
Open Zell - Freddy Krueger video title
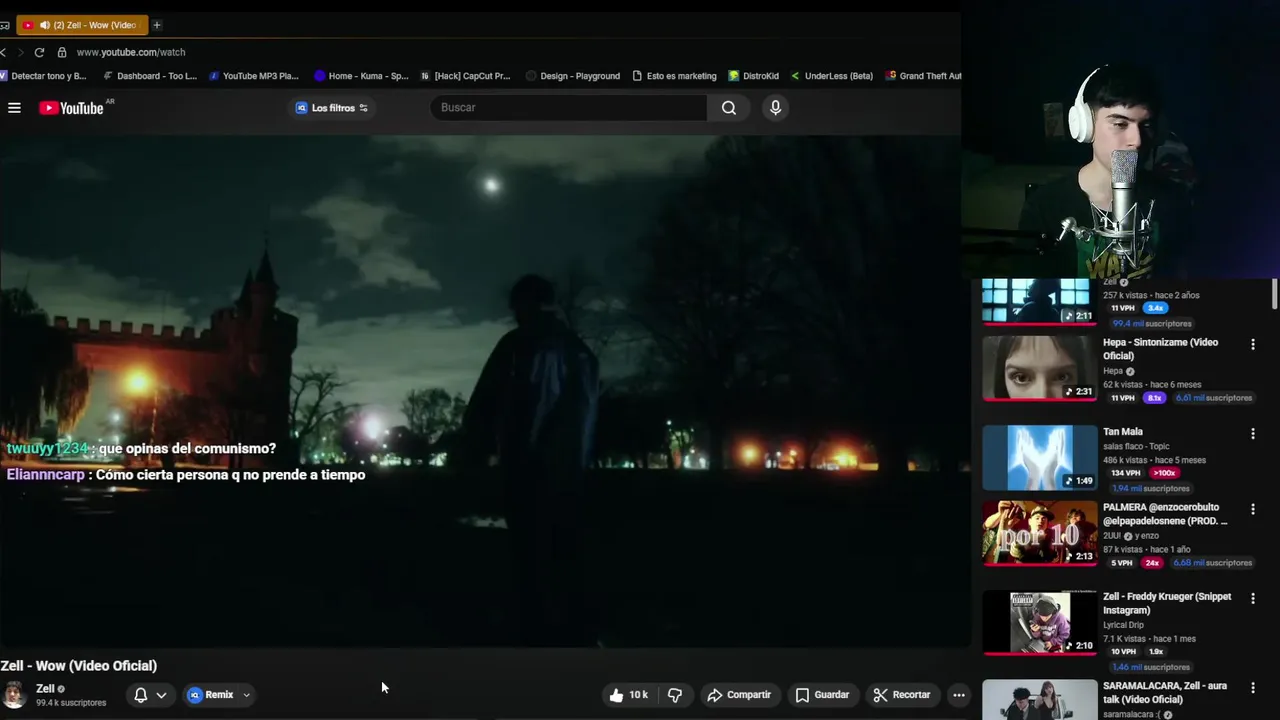[1167, 603]
